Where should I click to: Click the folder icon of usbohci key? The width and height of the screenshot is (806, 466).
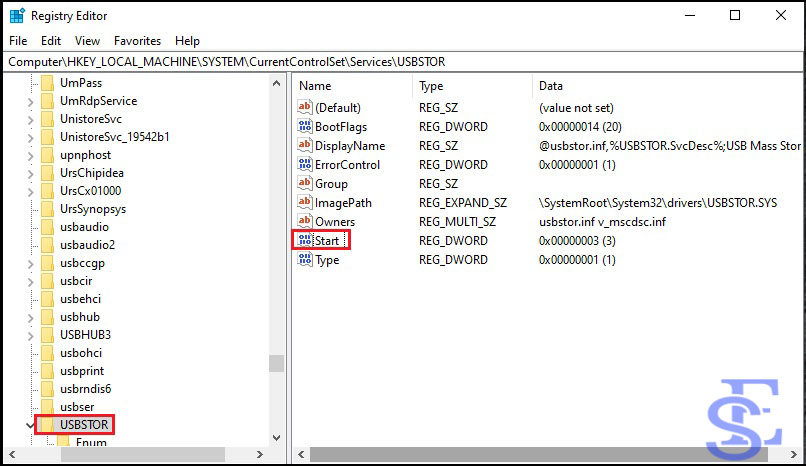coord(47,353)
